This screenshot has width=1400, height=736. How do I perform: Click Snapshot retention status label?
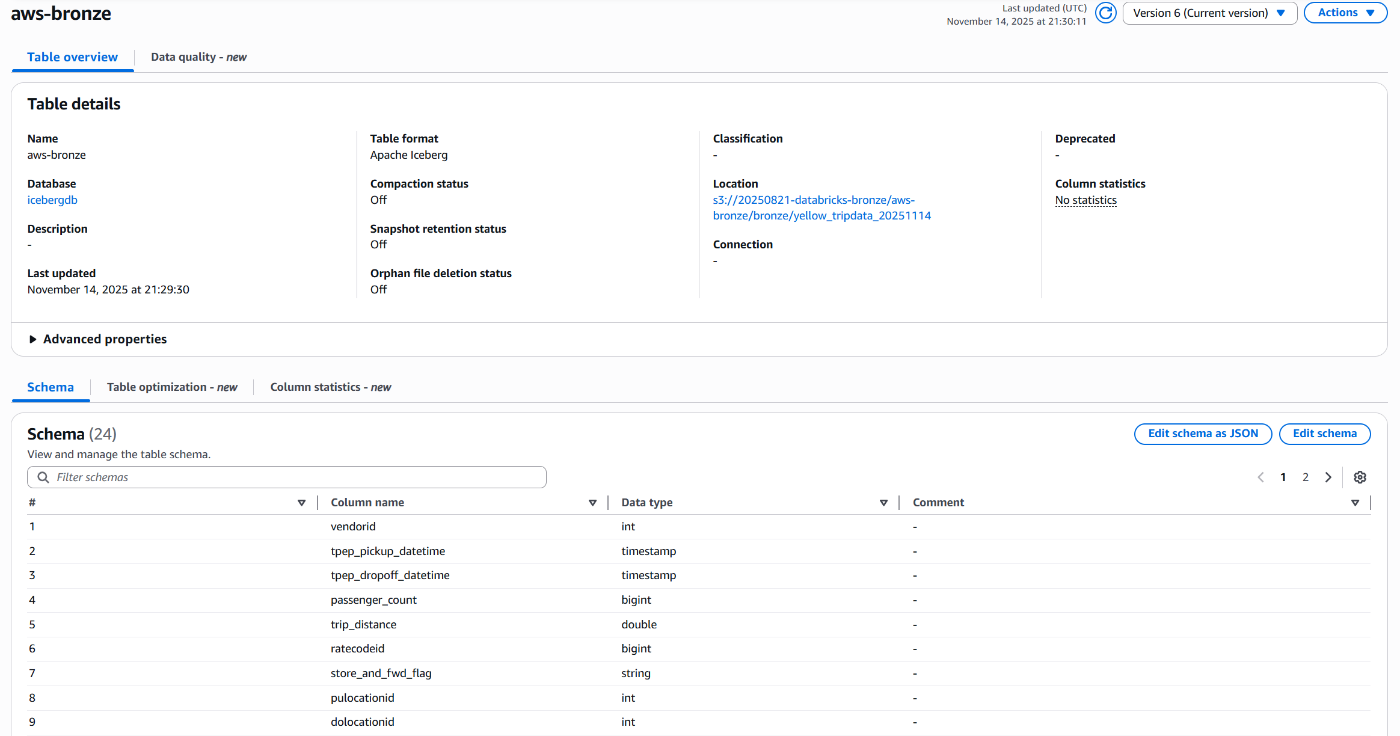438,229
